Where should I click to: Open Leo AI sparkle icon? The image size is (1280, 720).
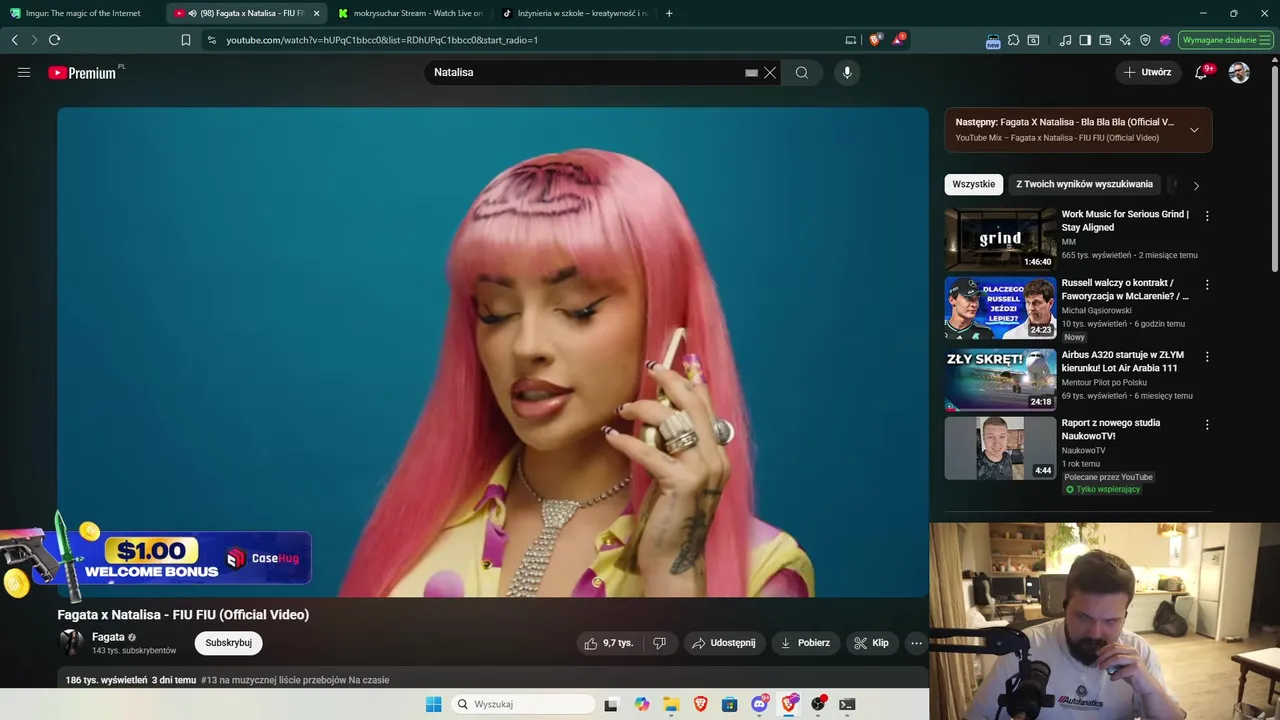[x=1125, y=40]
